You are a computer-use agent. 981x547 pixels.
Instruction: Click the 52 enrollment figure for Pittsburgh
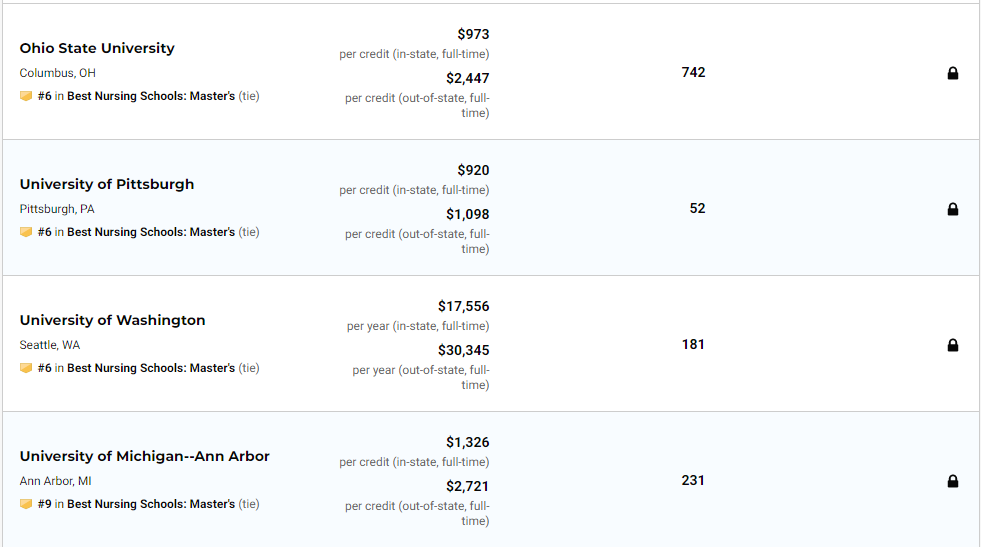pyautogui.click(x=698, y=208)
